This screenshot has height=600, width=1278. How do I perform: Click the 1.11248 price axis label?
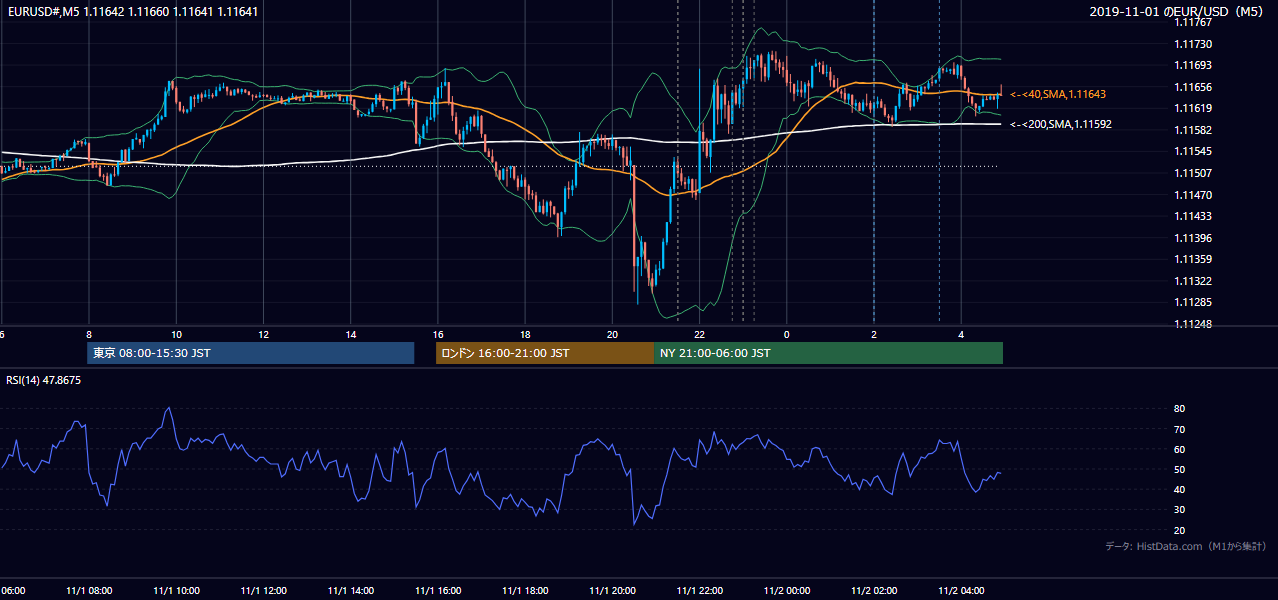point(1192,324)
